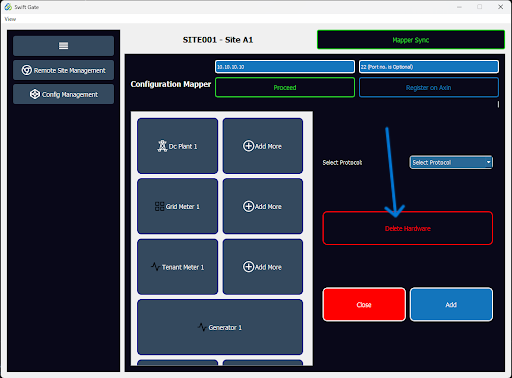Maximize the Swift Gate window

(x=480, y=7)
